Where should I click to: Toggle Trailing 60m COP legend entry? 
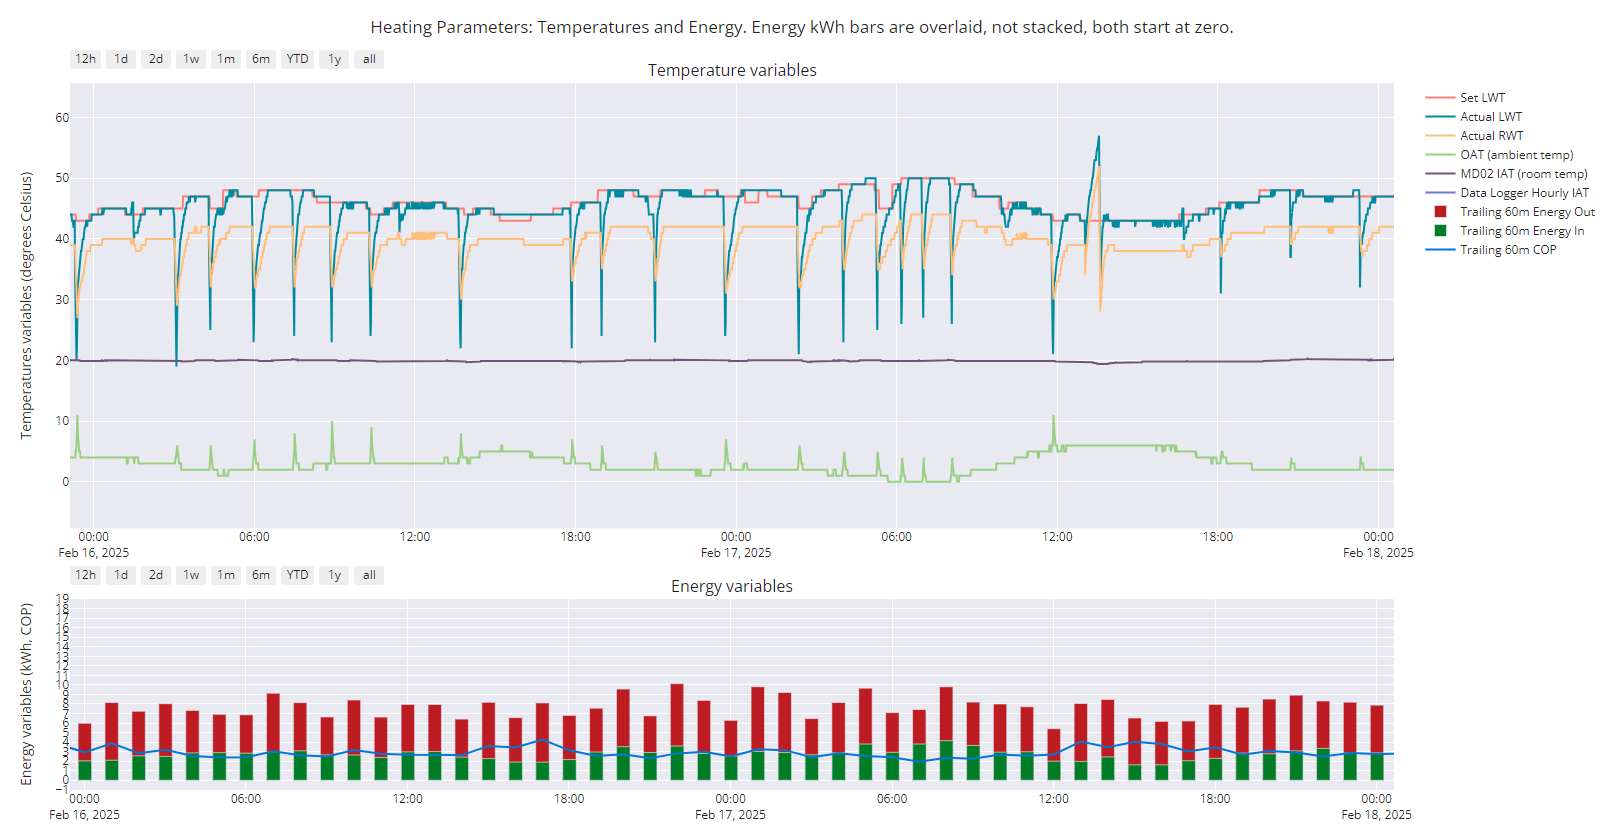click(1507, 250)
